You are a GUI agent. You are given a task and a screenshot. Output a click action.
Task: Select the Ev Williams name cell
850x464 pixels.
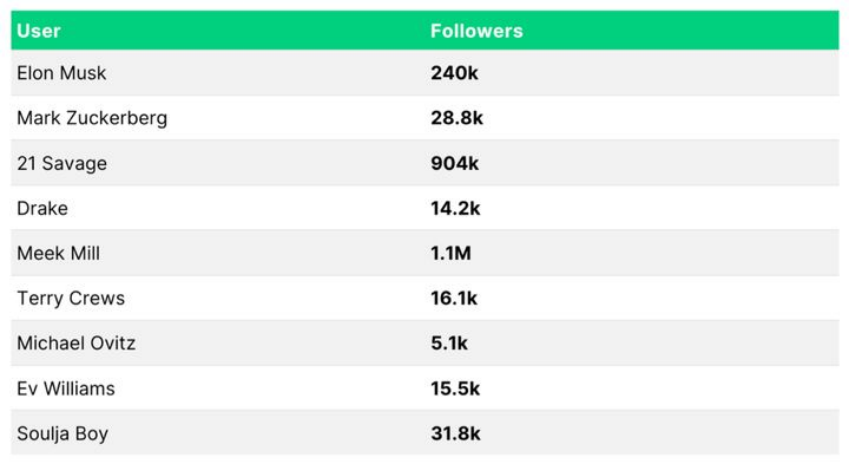tap(66, 388)
